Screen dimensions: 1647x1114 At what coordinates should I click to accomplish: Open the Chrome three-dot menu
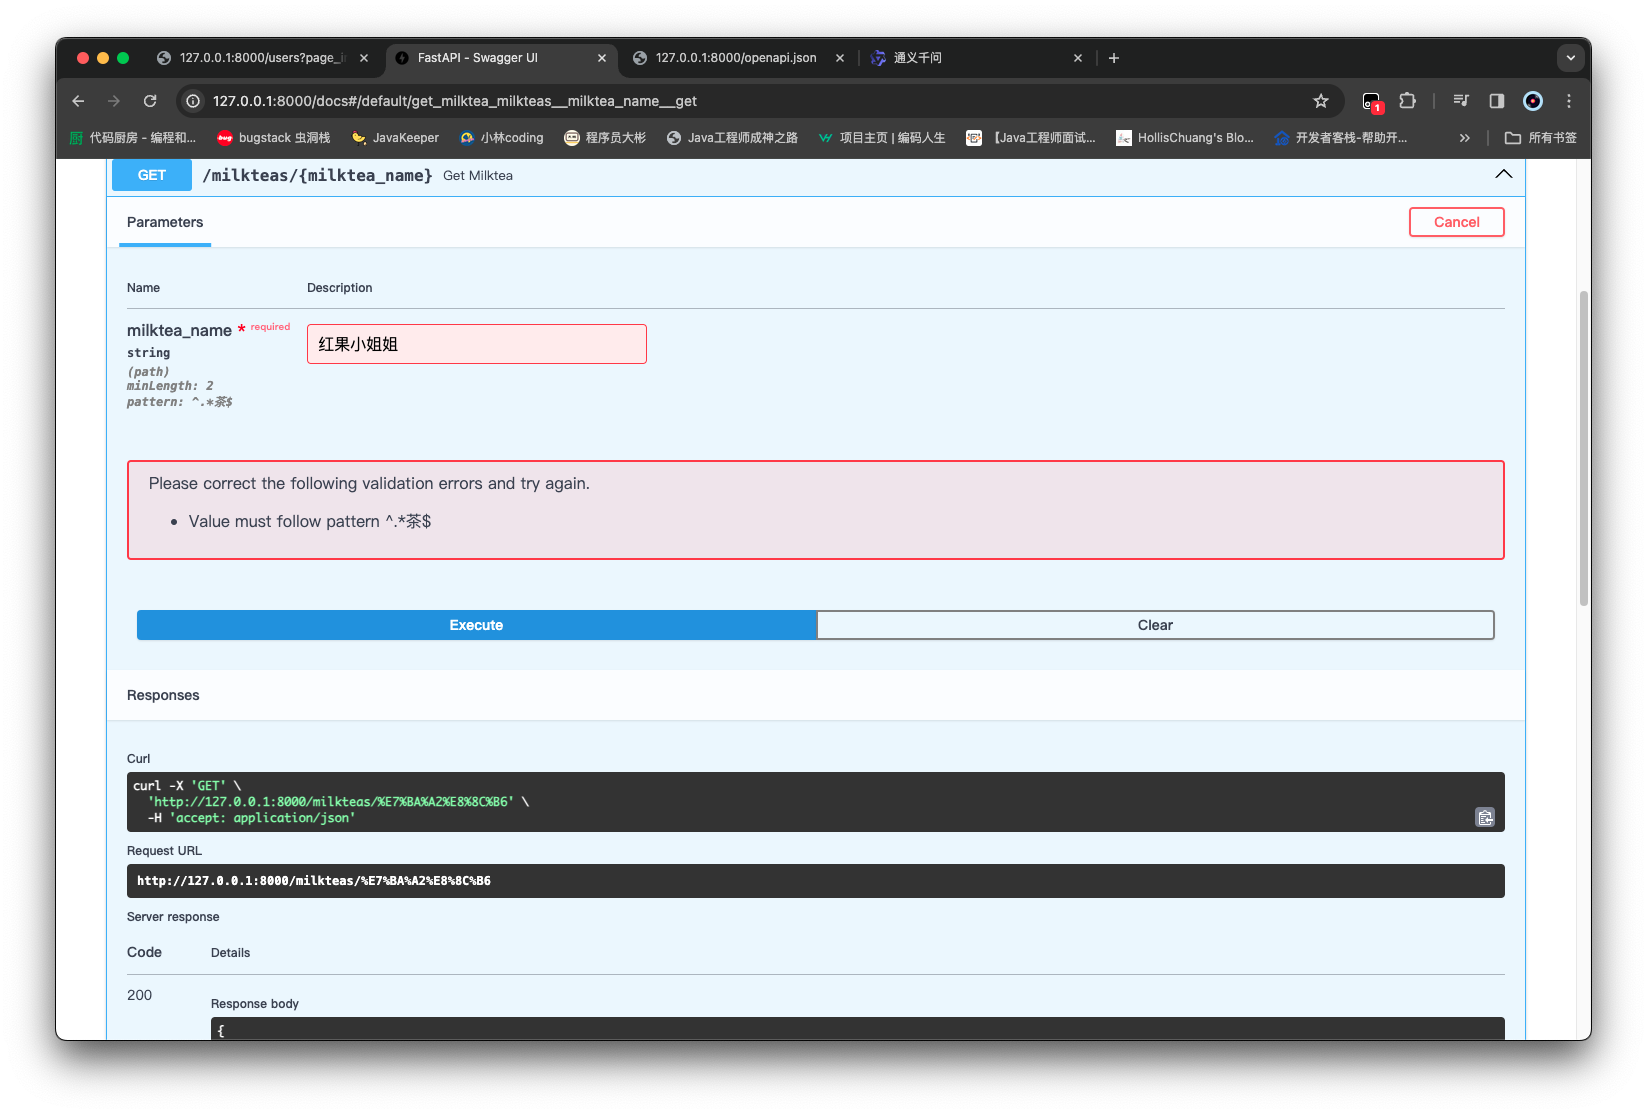coord(1569,101)
